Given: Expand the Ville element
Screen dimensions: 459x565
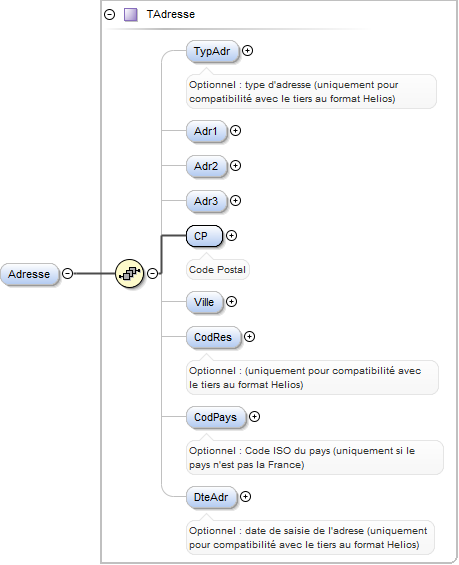Looking at the screenshot, I should point(231,302).
